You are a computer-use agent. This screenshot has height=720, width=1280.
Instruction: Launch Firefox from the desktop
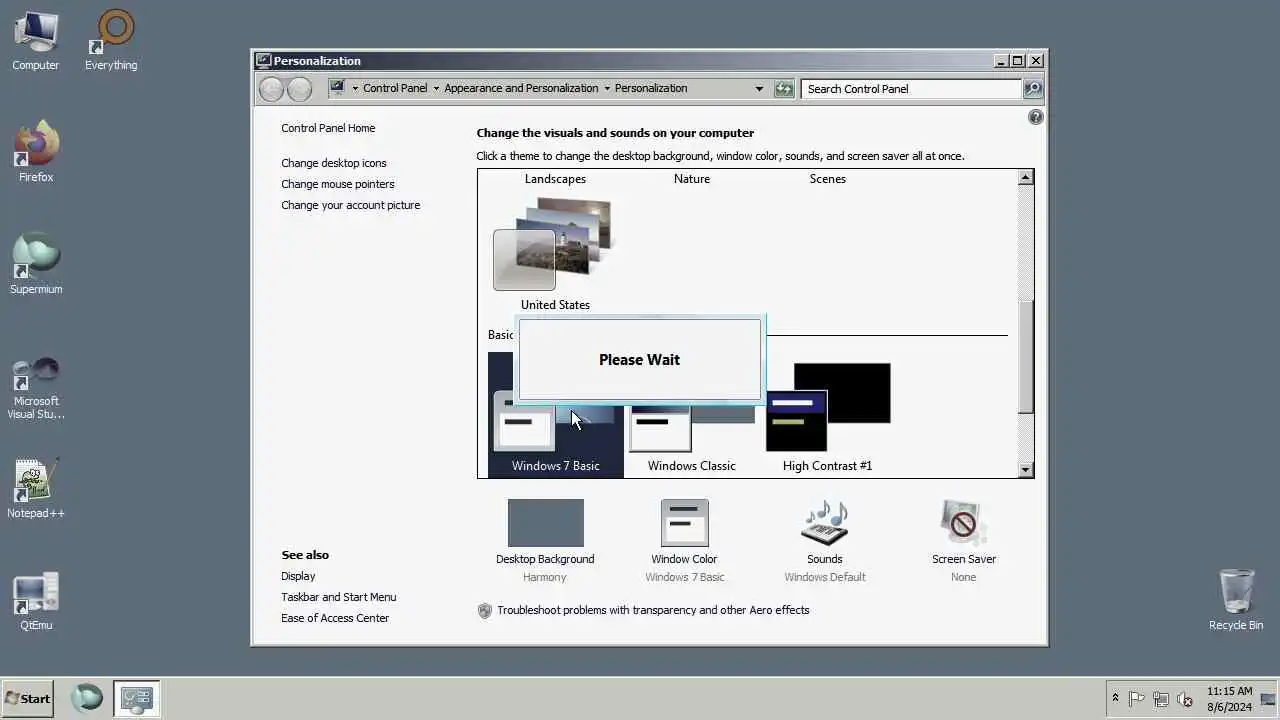36,152
